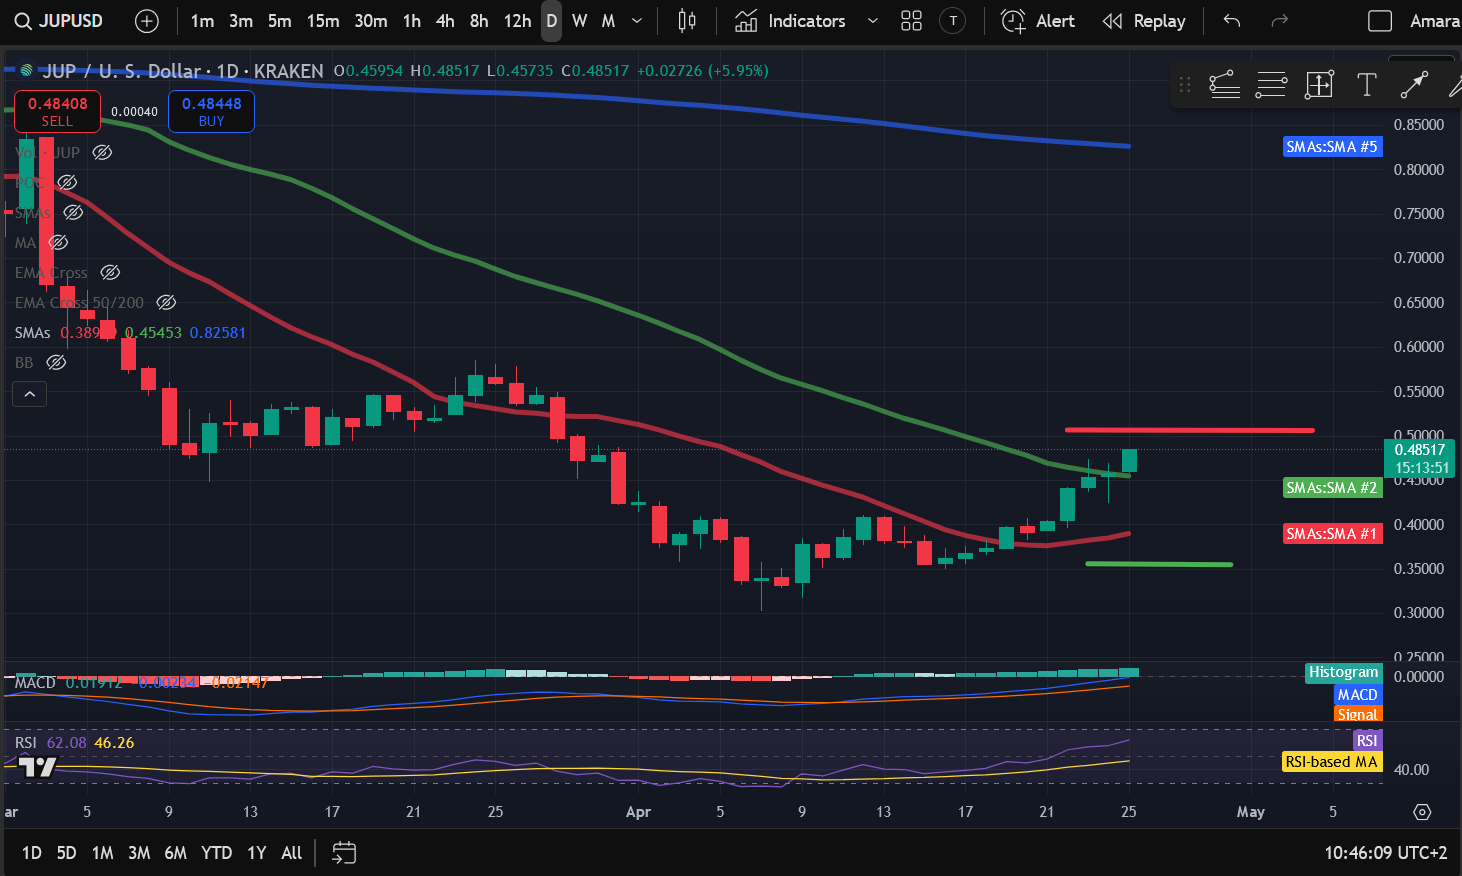Viewport: 1462px width, 876px height.
Task: Select the long position measurement tool
Action: [x=1319, y=85]
